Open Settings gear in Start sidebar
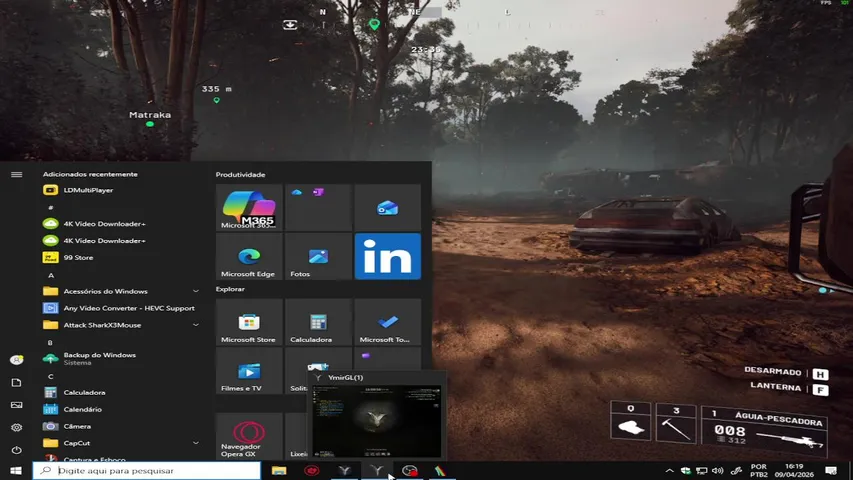 [16, 428]
